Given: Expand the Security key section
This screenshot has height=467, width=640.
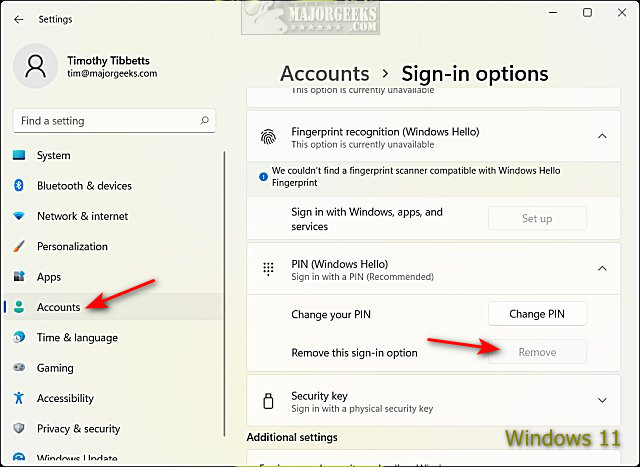Looking at the screenshot, I should coord(602,400).
